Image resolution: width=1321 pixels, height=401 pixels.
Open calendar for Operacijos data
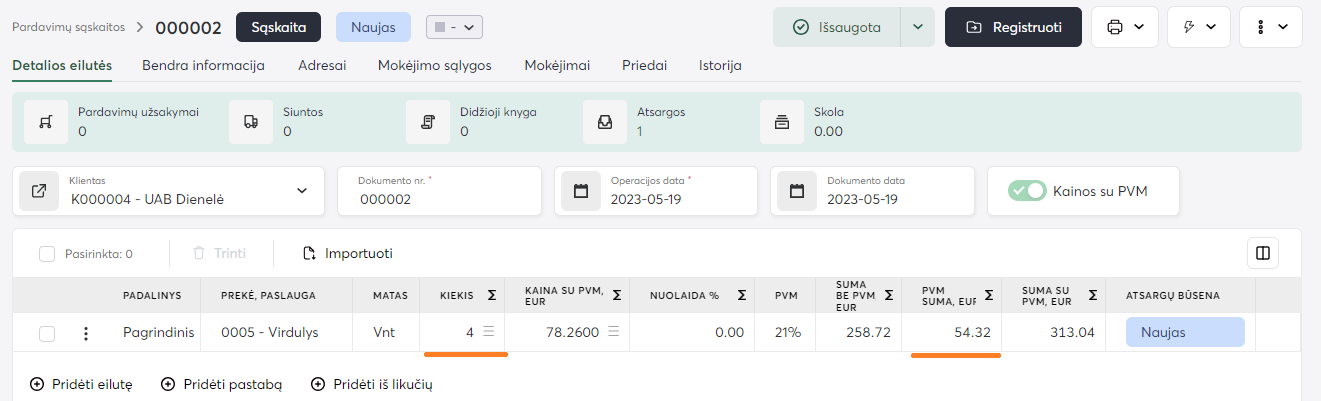pyautogui.click(x=581, y=190)
